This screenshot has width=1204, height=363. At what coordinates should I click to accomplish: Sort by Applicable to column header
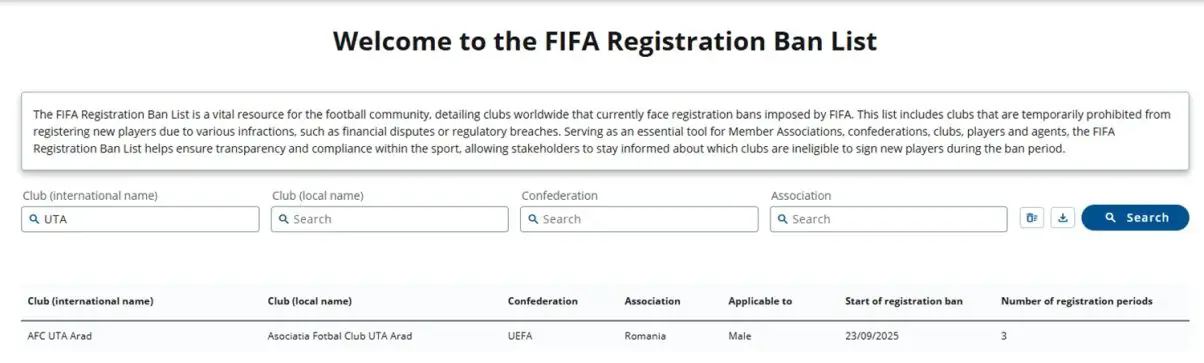761,301
